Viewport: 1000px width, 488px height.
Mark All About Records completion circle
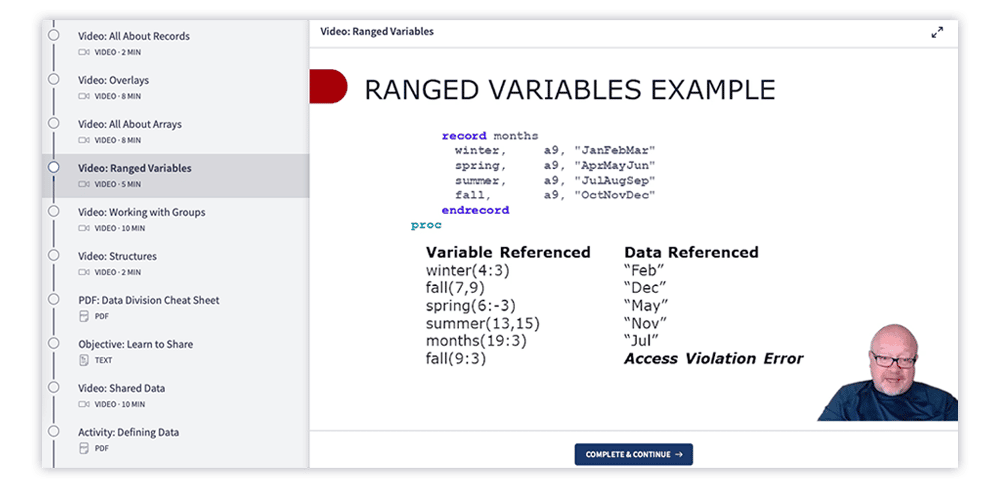[53, 36]
